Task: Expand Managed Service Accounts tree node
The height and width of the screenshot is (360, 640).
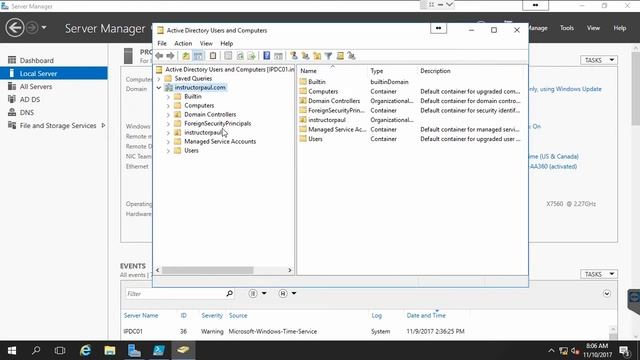Action: tap(168, 142)
